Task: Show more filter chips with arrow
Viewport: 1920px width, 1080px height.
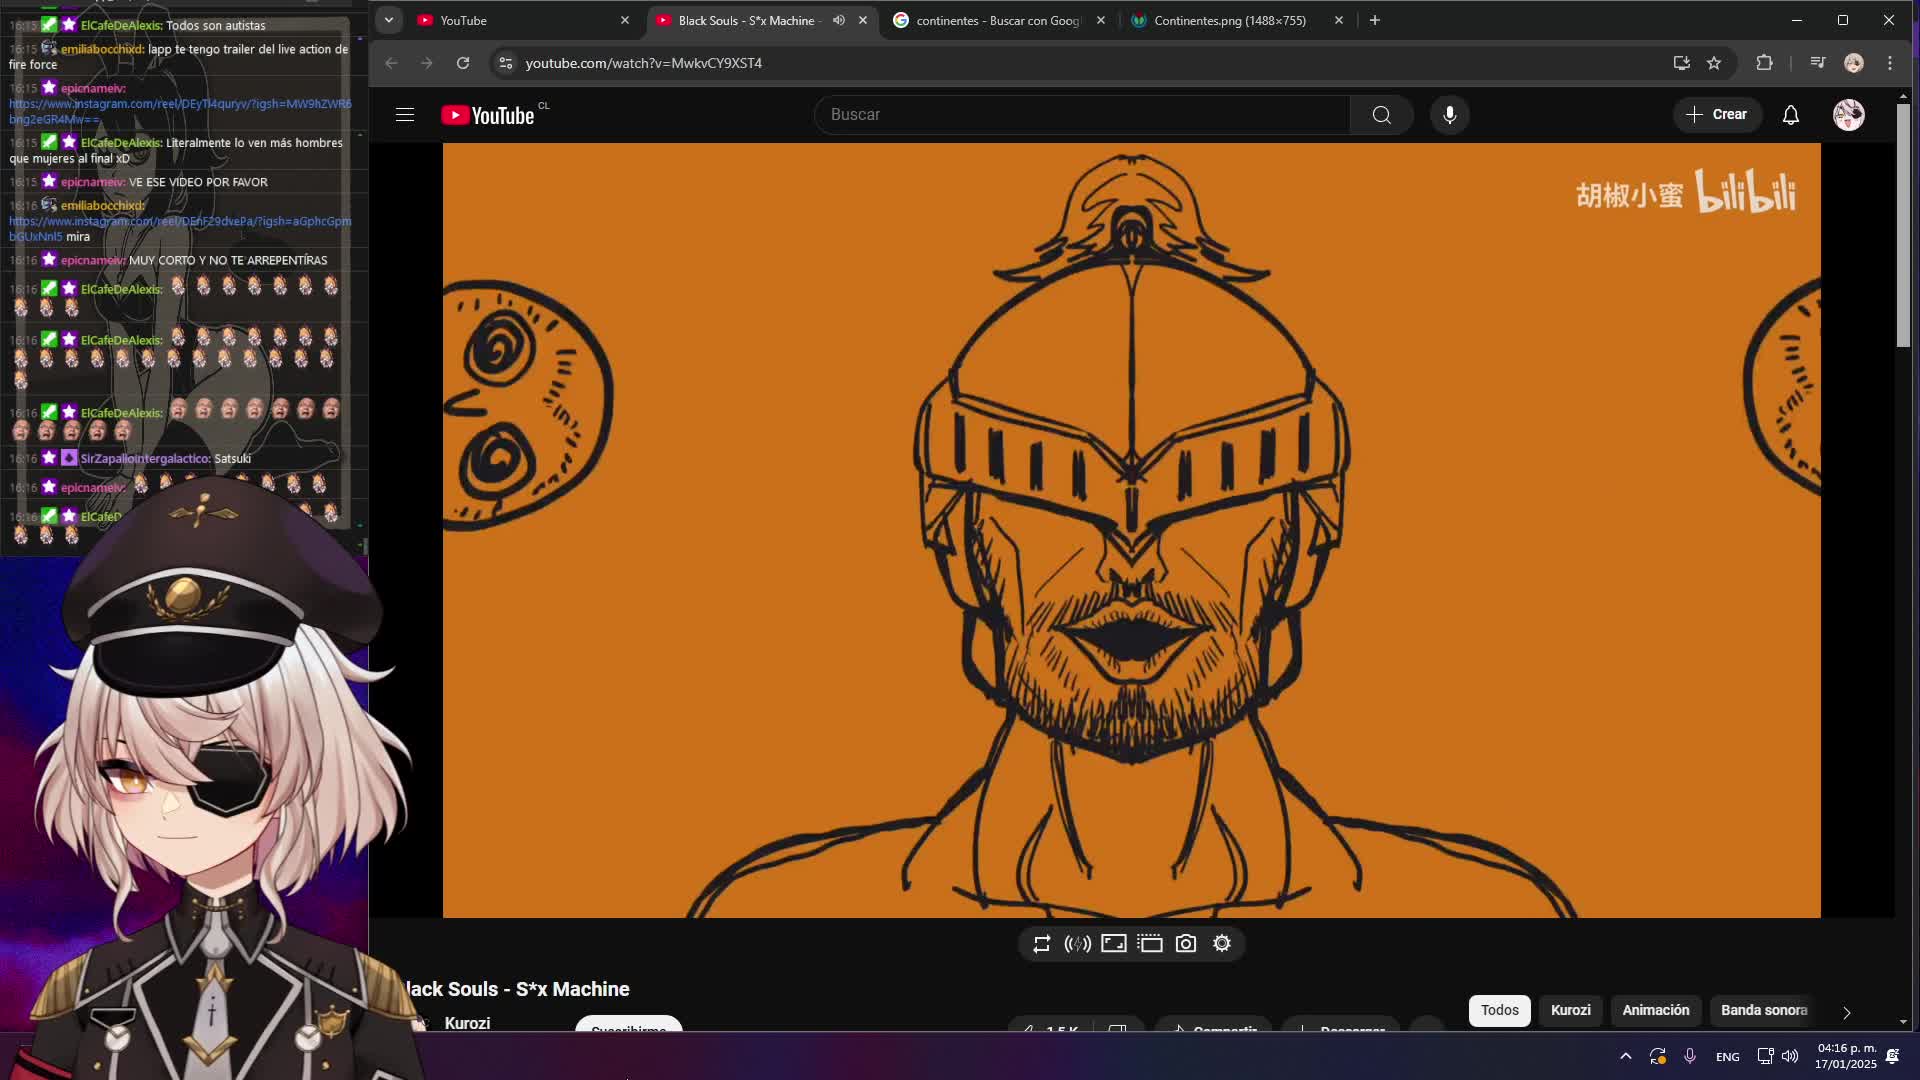Action: click(x=1846, y=1012)
